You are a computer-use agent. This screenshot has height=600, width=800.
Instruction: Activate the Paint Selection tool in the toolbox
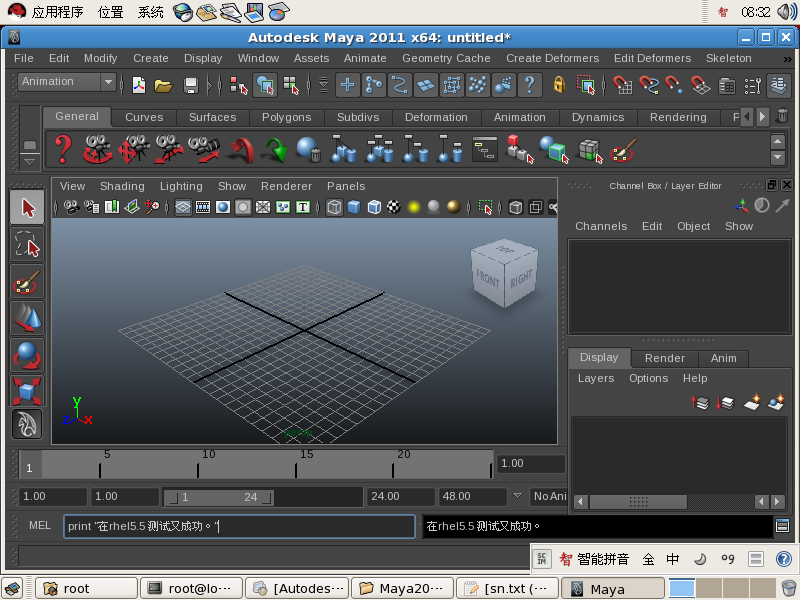[27, 282]
